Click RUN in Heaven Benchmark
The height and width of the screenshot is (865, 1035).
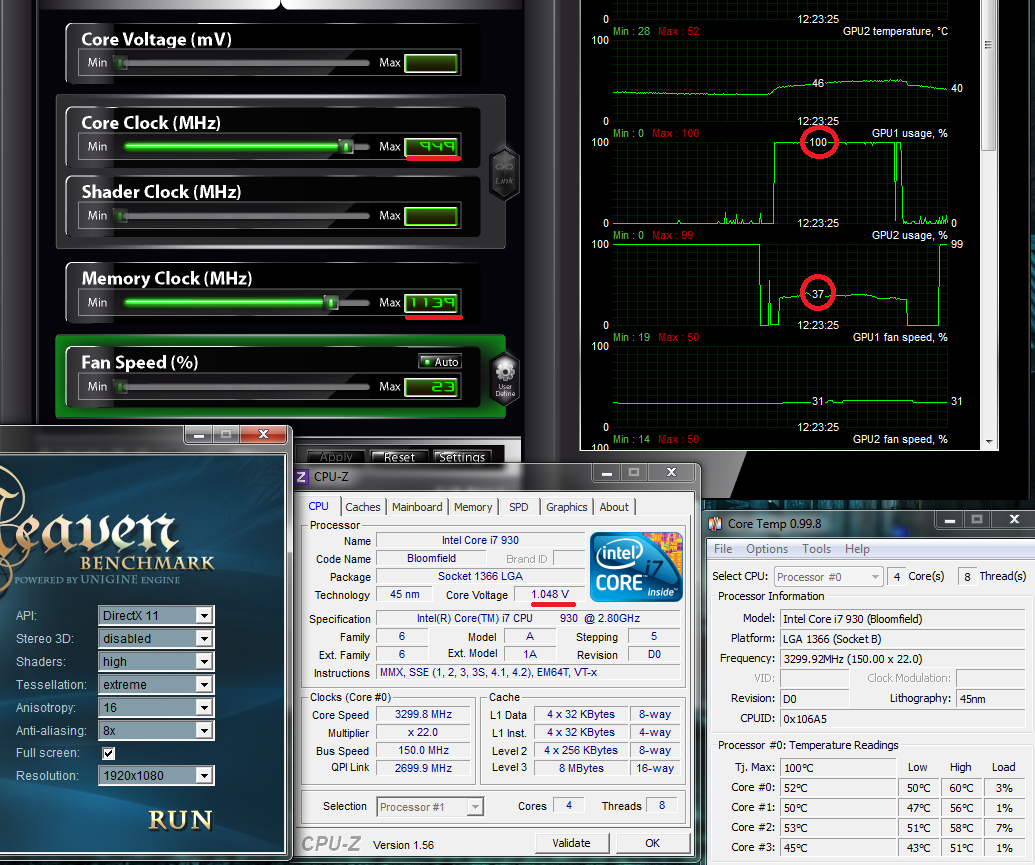[x=180, y=820]
